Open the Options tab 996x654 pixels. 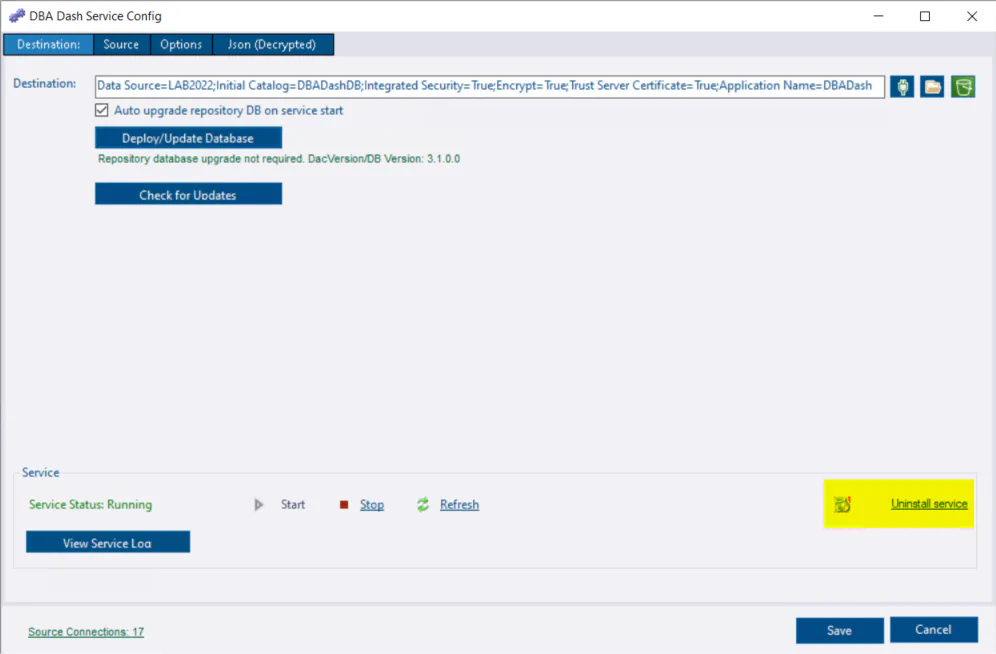point(180,44)
